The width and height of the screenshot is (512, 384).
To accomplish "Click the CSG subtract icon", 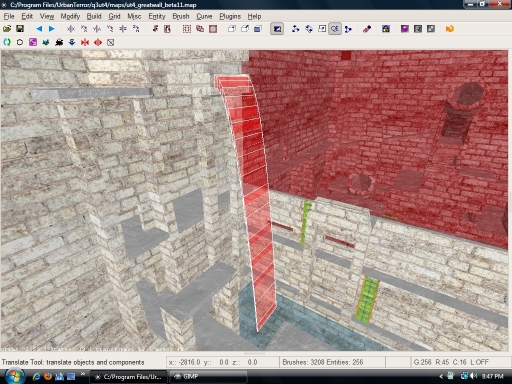I will click(x=187, y=29).
